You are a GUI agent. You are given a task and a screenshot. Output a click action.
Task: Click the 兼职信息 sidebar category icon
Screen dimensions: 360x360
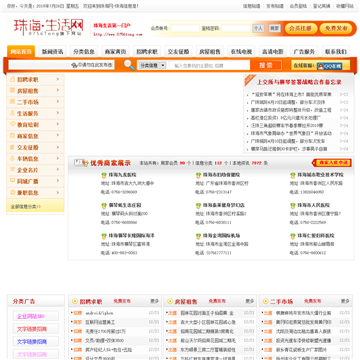pos(12,192)
